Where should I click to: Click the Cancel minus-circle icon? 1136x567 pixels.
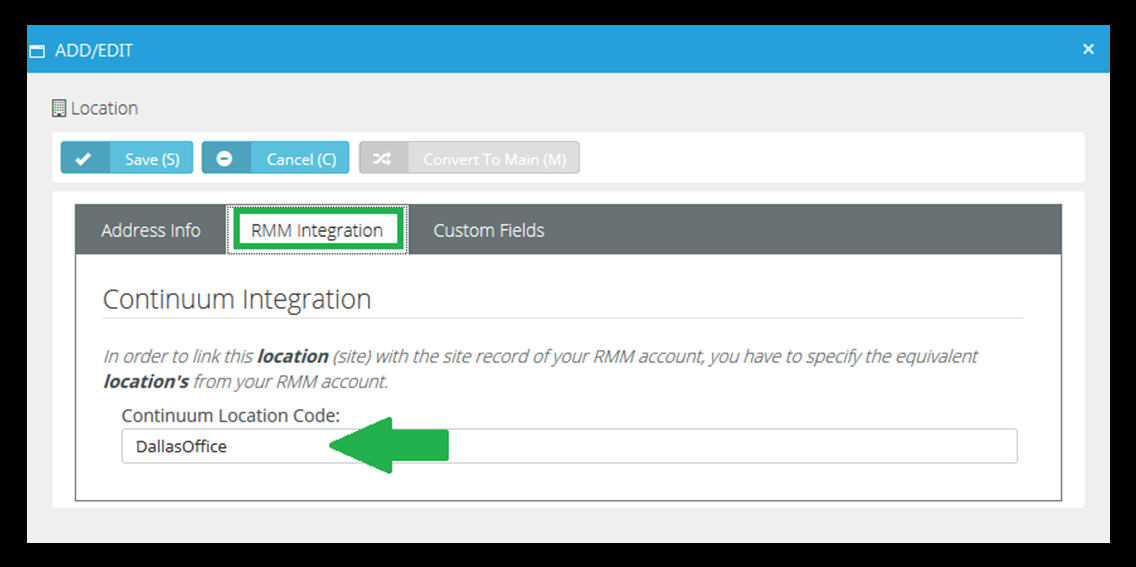pos(225,159)
